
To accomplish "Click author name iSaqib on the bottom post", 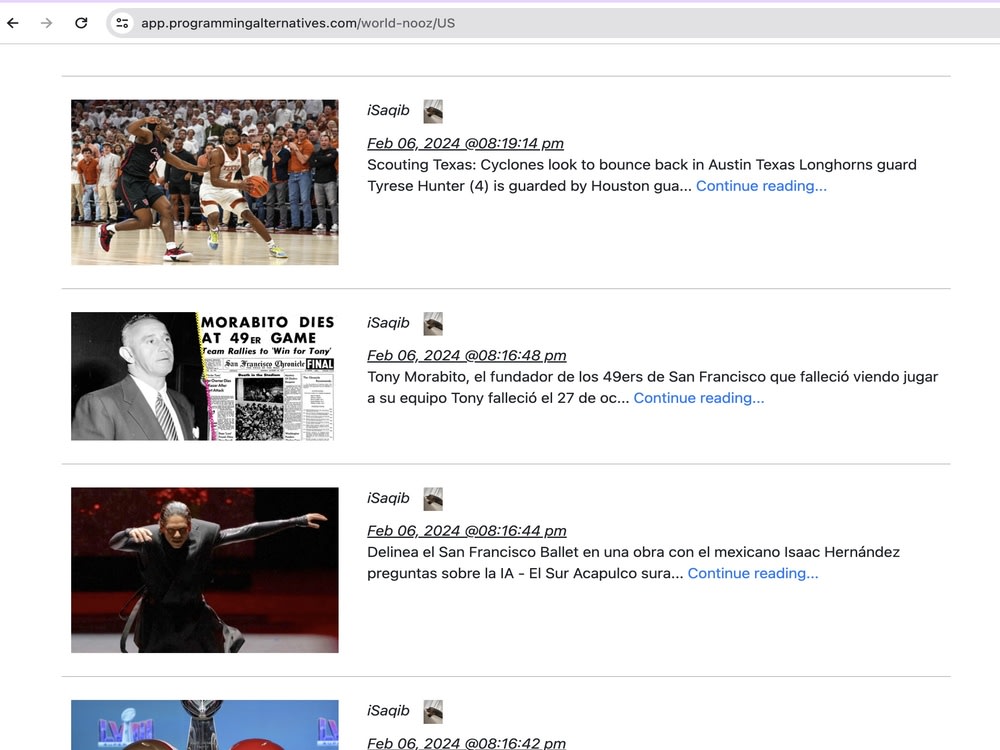I will click(388, 710).
